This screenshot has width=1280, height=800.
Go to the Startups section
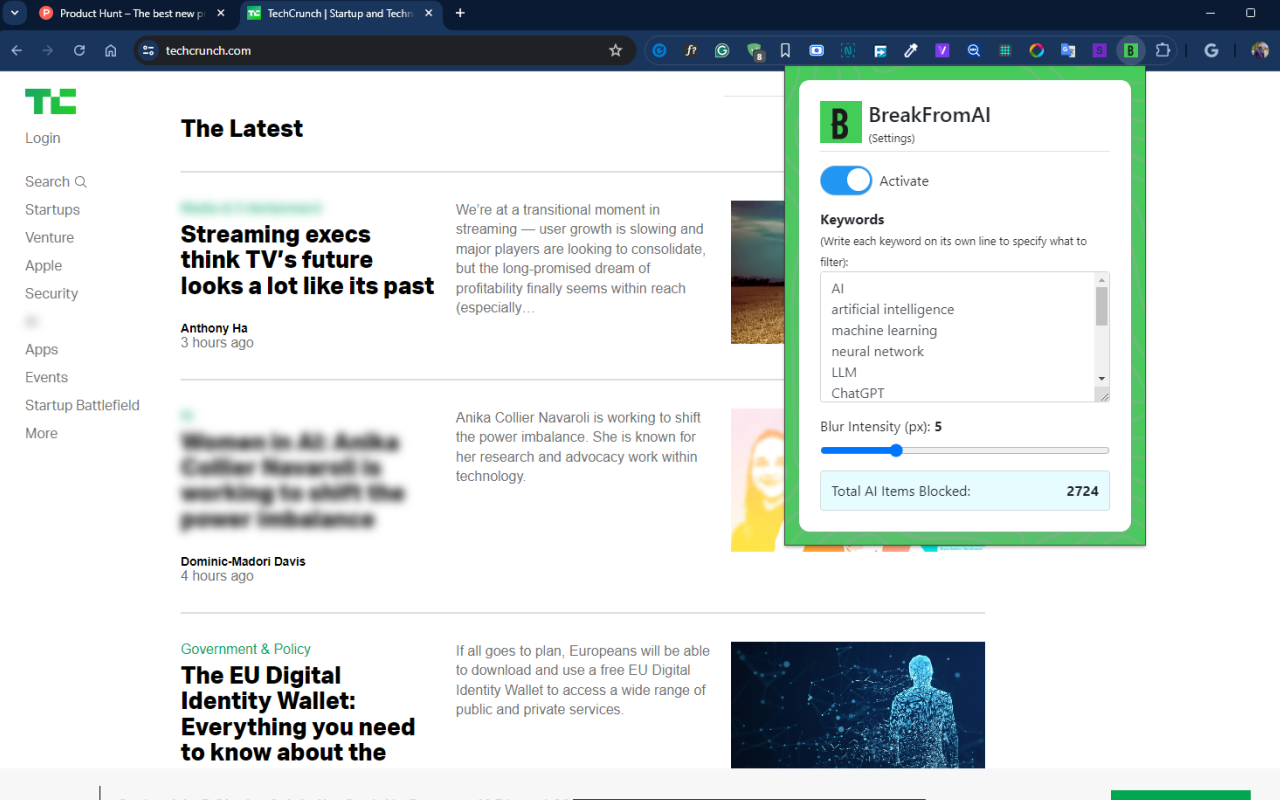coord(52,209)
